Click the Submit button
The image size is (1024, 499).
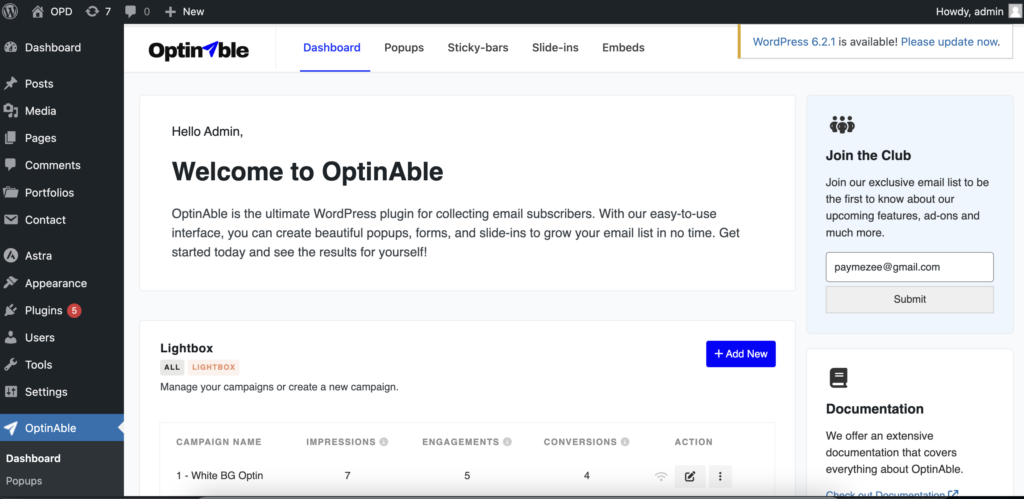coord(910,299)
